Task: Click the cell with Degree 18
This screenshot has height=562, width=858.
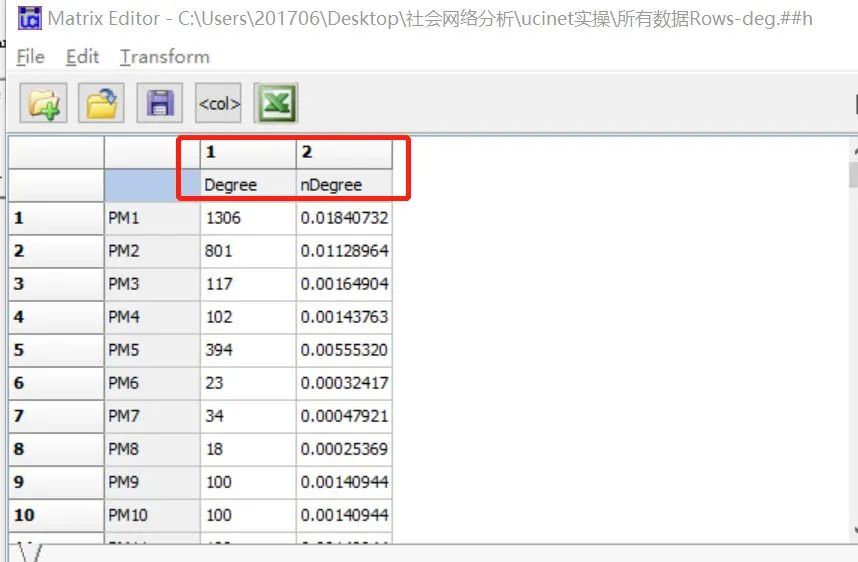Action: pyautogui.click(x=248, y=449)
